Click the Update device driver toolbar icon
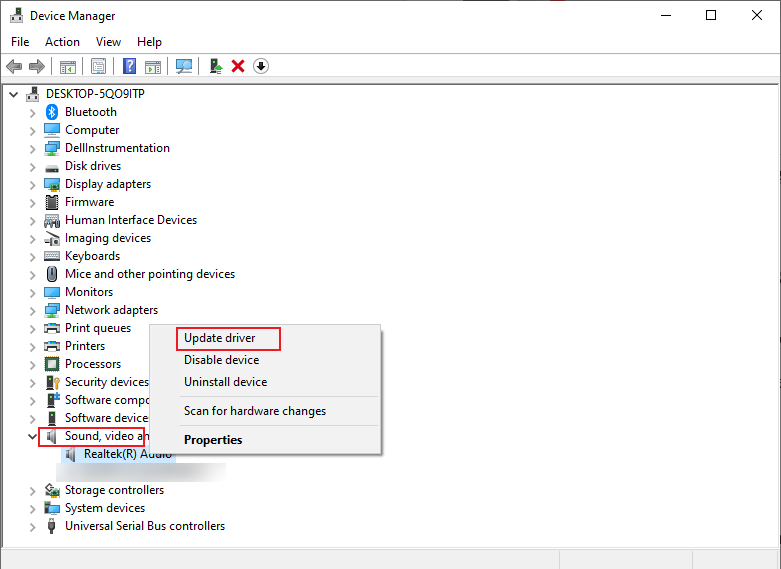This screenshot has height=569, width=781. [x=216, y=66]
